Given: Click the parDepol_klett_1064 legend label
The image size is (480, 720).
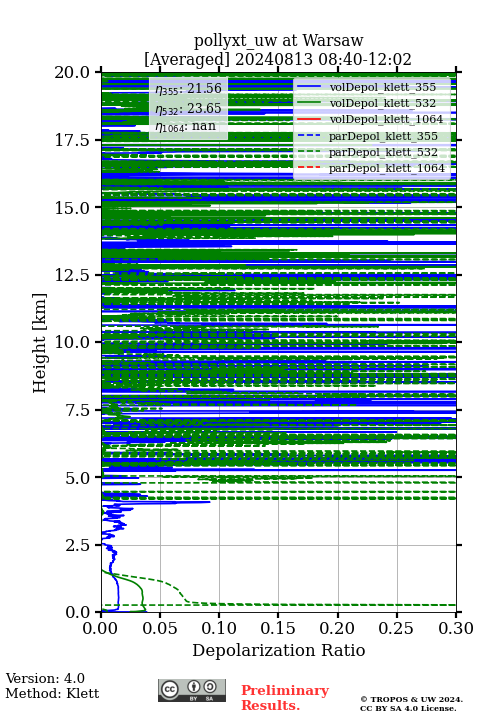Looking at the screenshot, I should 387,168.
